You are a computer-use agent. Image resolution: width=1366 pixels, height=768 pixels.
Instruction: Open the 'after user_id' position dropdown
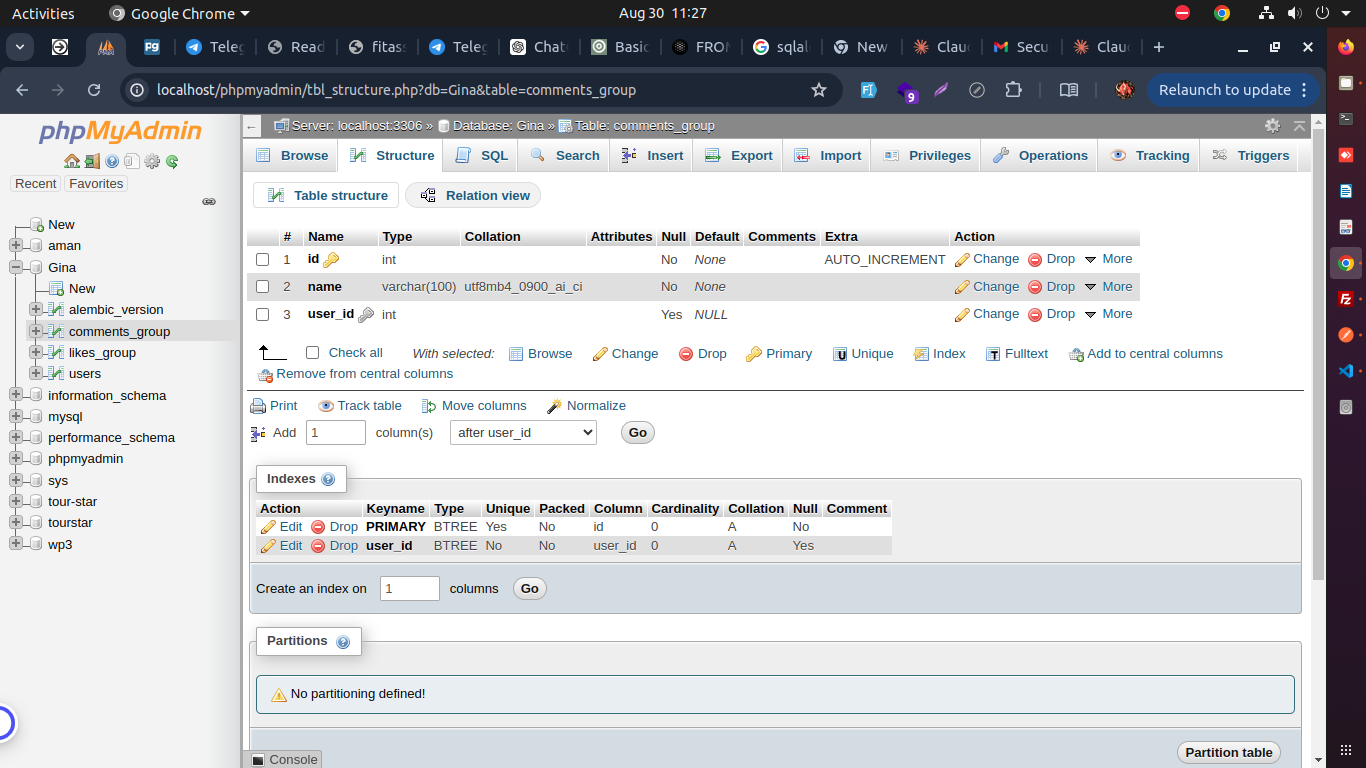523,433
